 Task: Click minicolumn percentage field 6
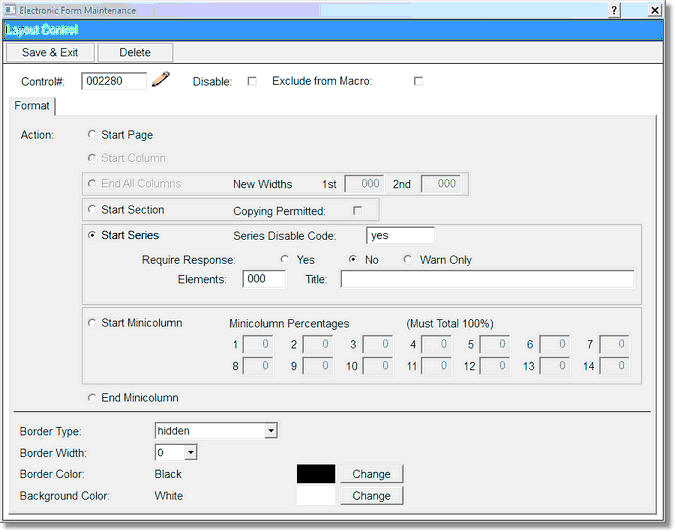(x=555, y=344)
